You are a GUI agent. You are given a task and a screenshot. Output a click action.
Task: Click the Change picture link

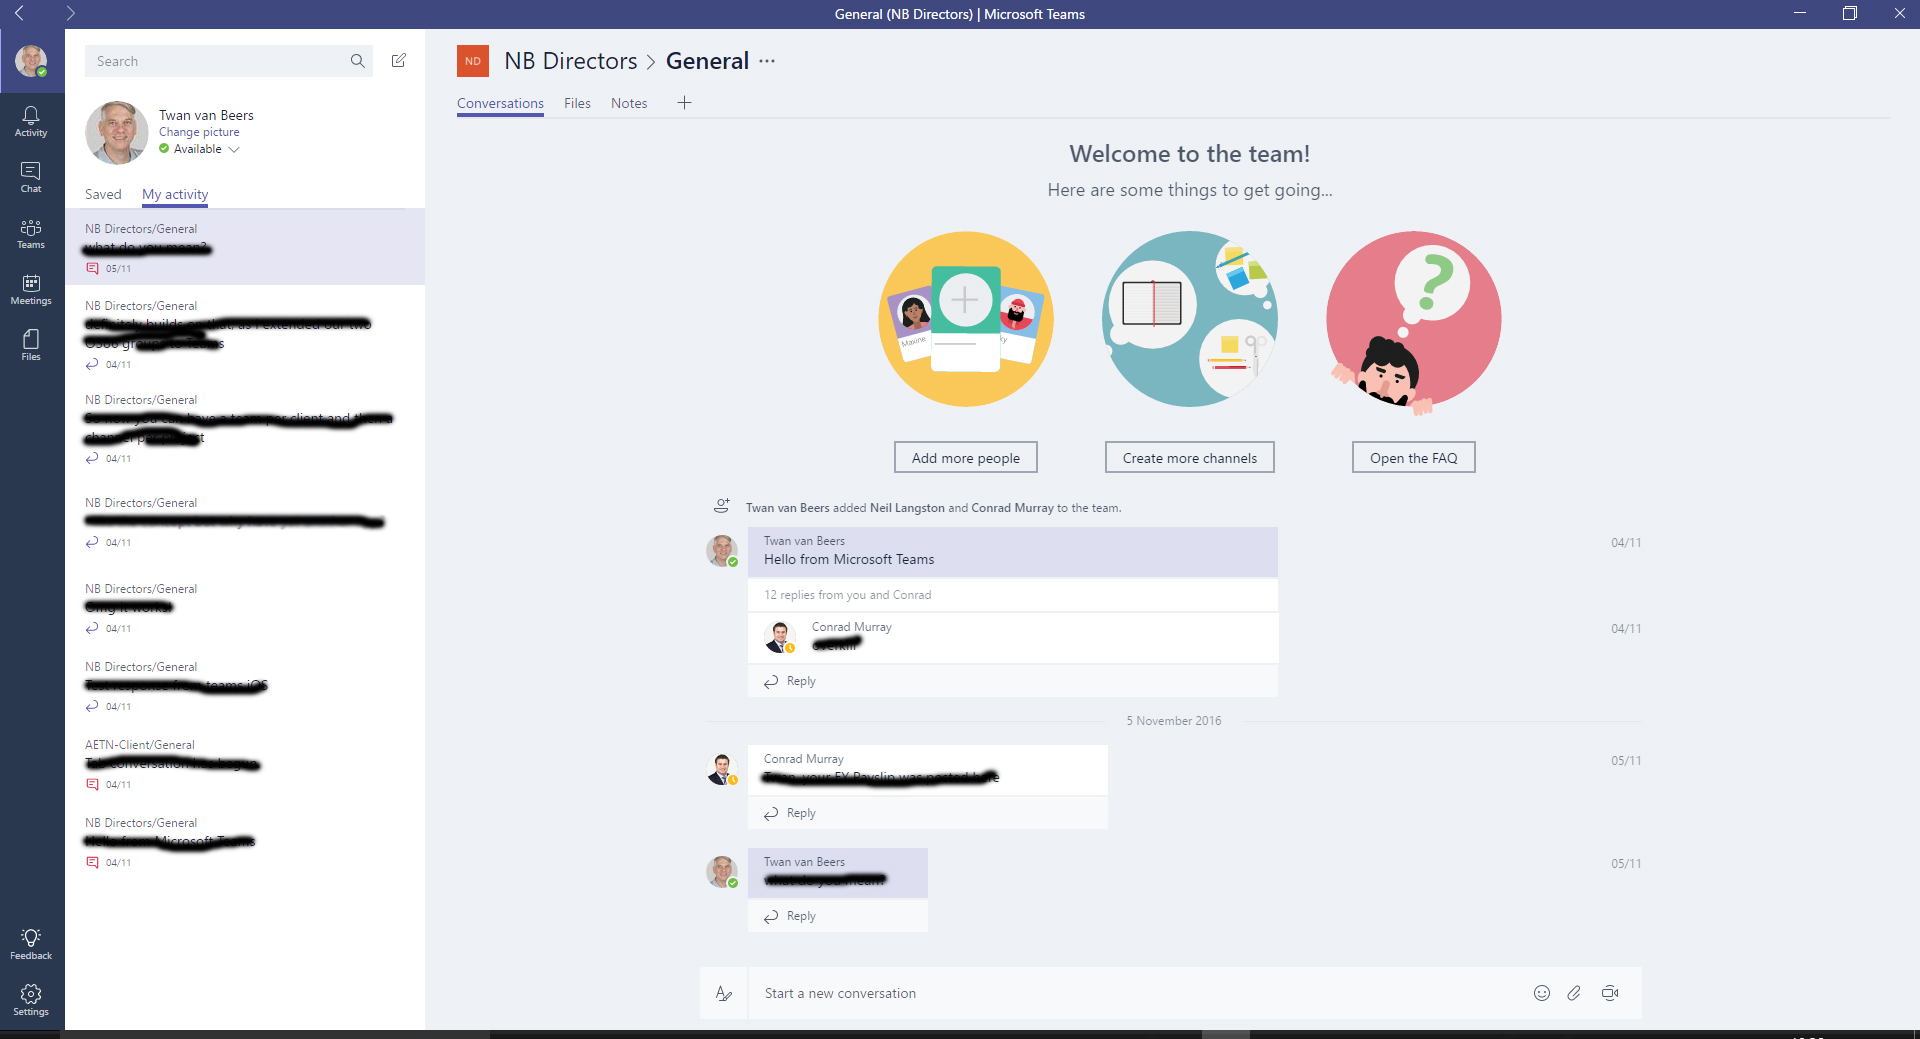pos(199,132)
